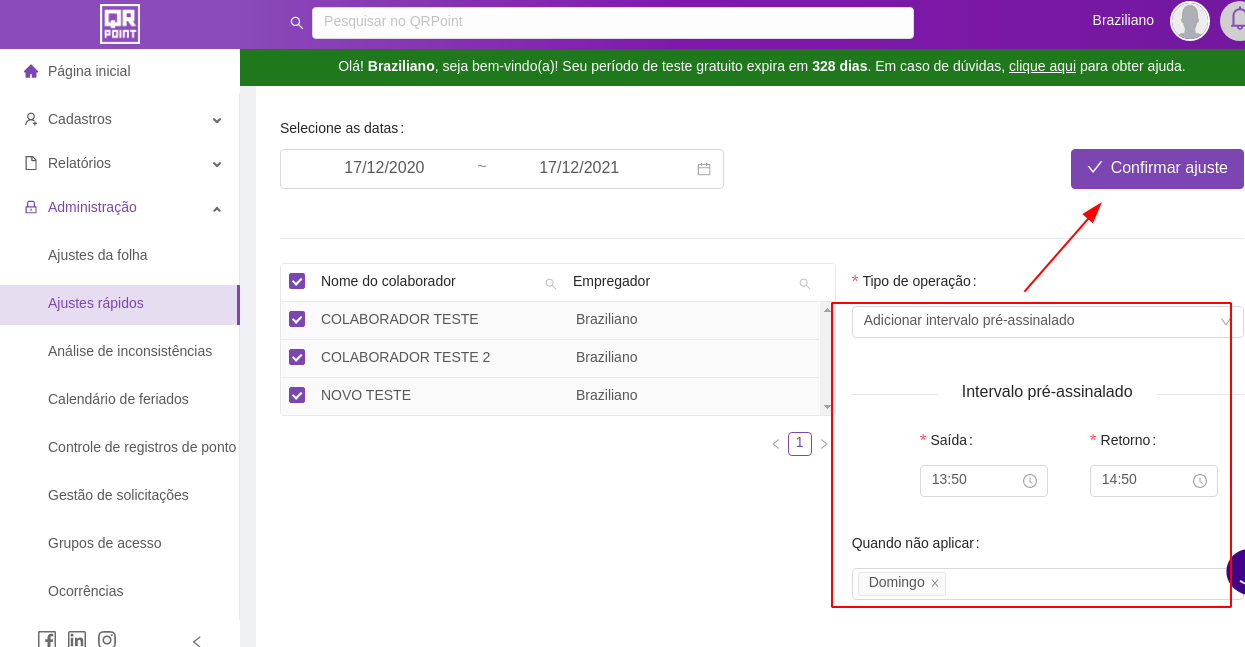Open the notifications bell
This screenshot has height=647, width=1245.
click(1234, 20)
